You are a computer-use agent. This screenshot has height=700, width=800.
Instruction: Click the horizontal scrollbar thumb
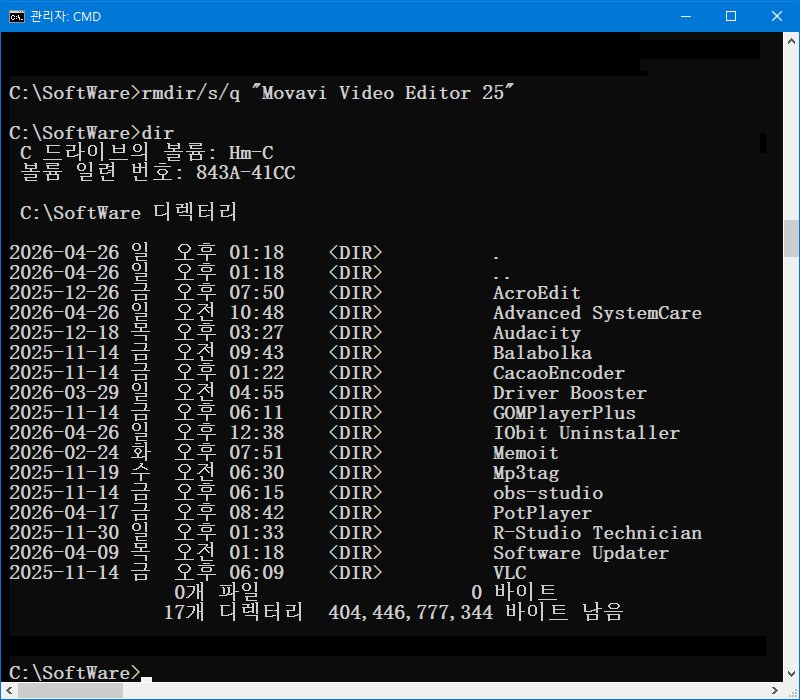click(70, 691)
